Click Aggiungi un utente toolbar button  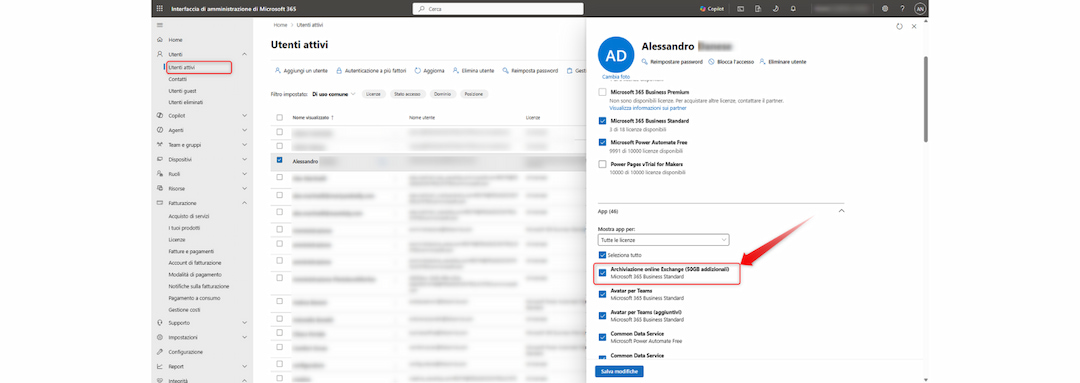tap(301, 70)
